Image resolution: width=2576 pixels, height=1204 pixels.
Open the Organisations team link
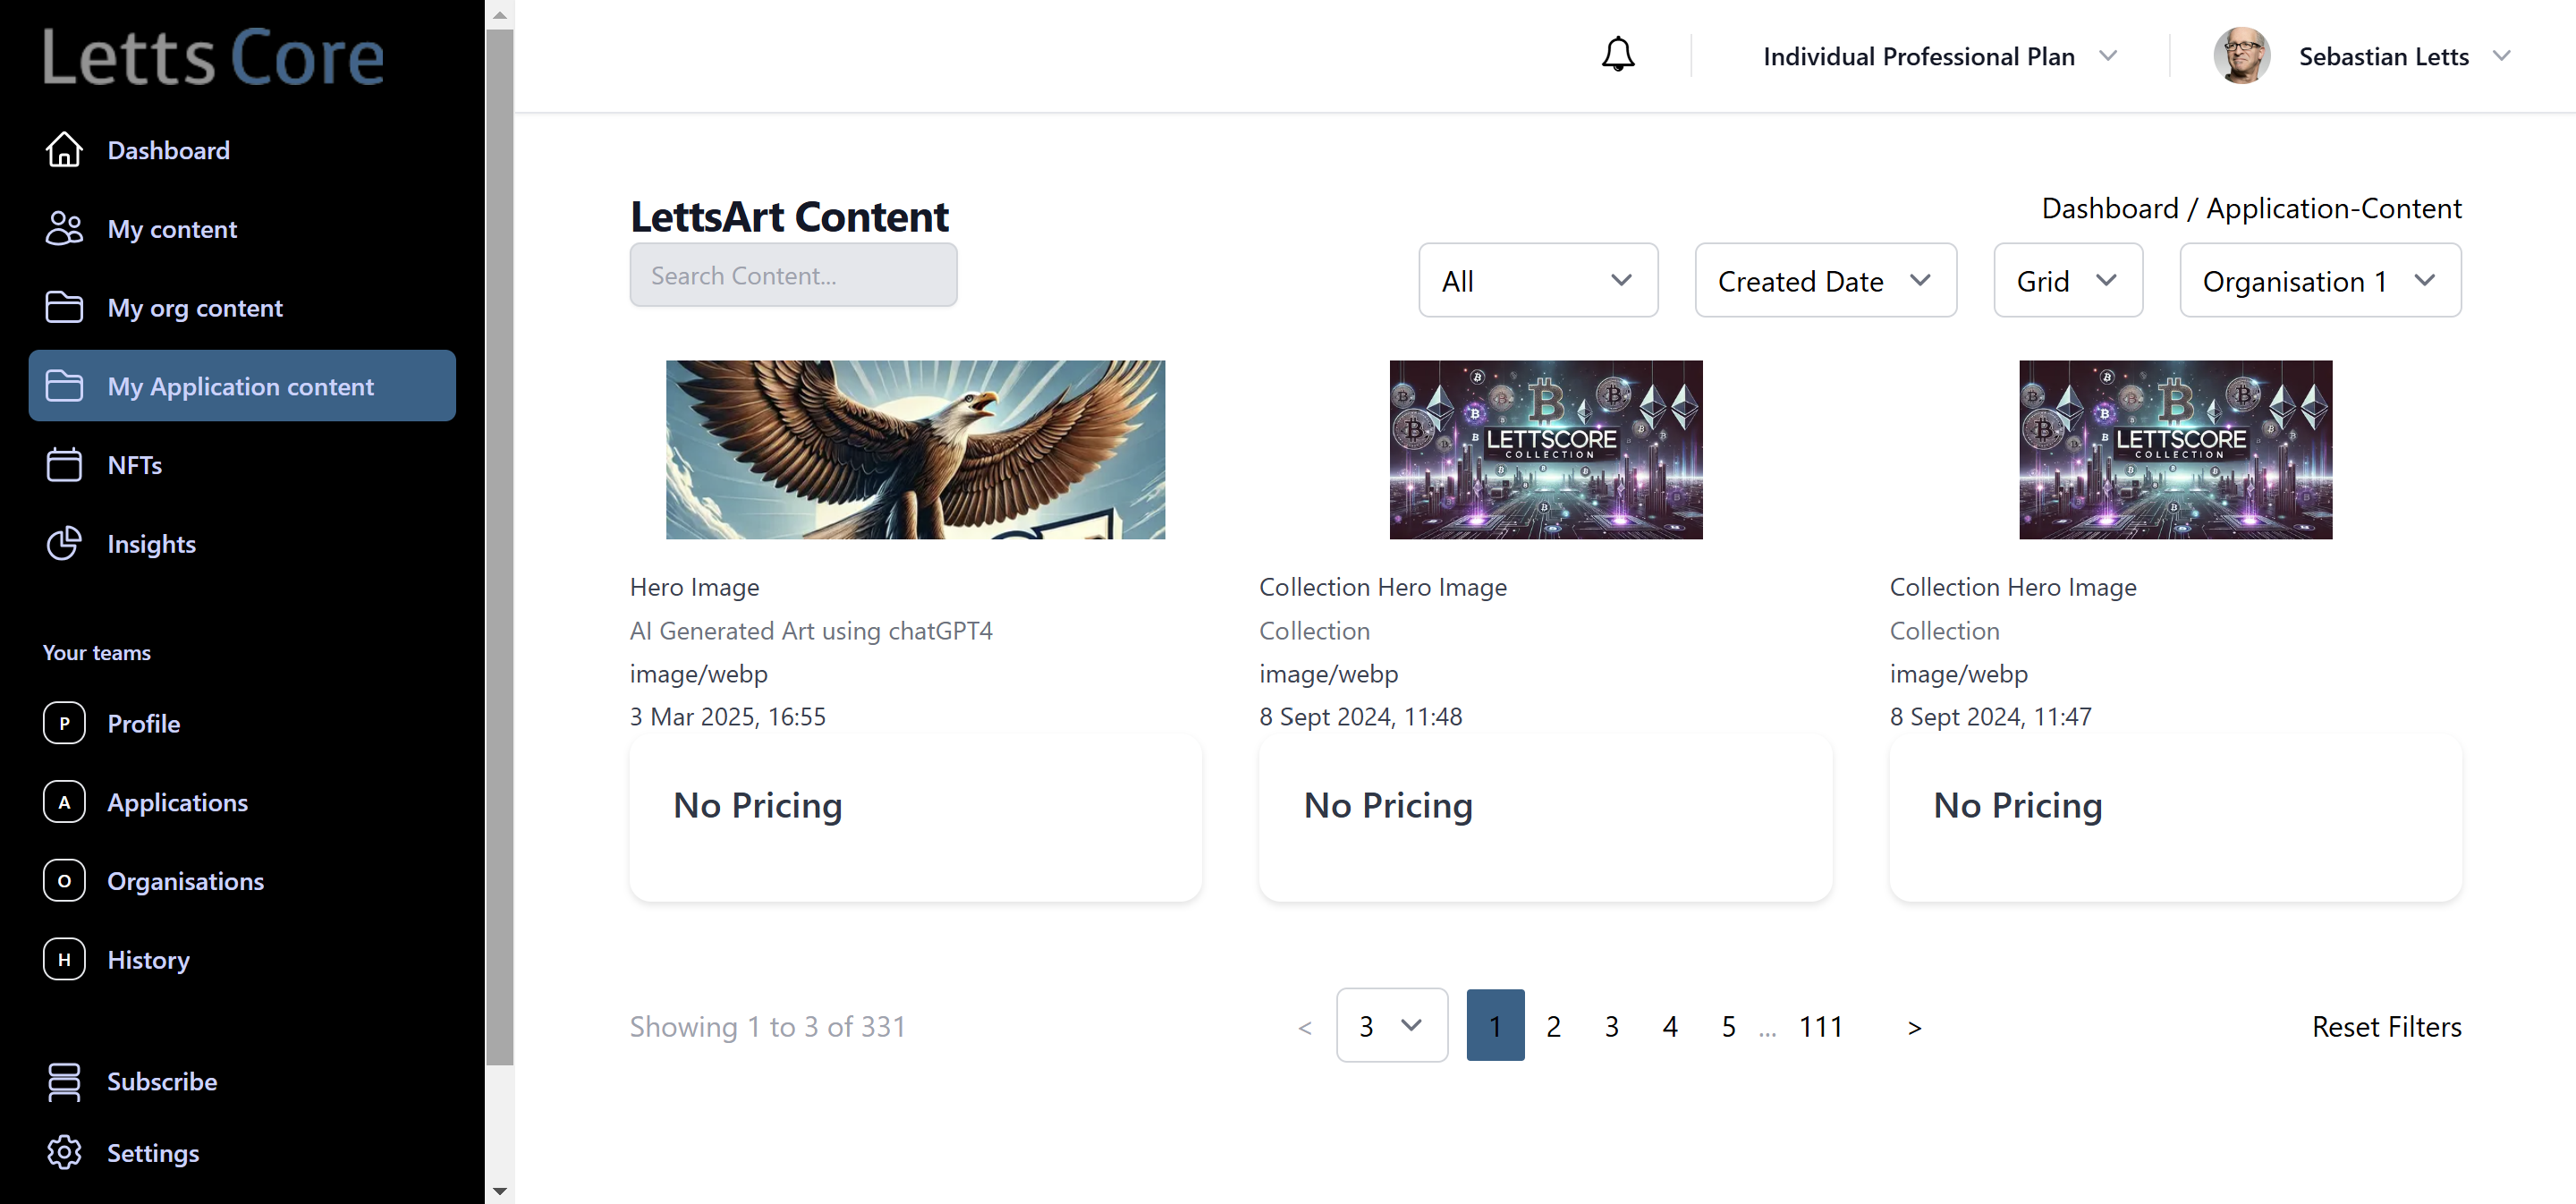tap(242, 881)
